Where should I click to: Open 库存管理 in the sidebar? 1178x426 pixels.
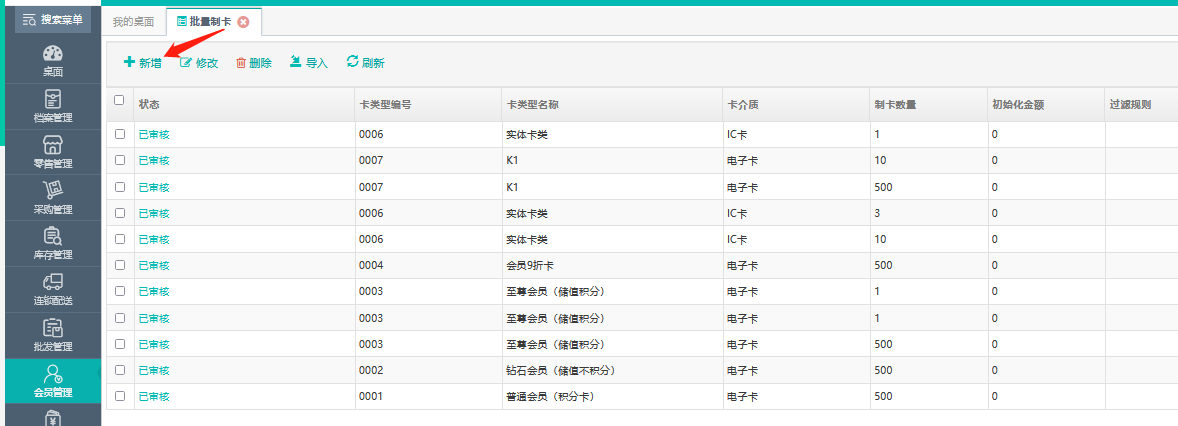click(x=53, y=244)
